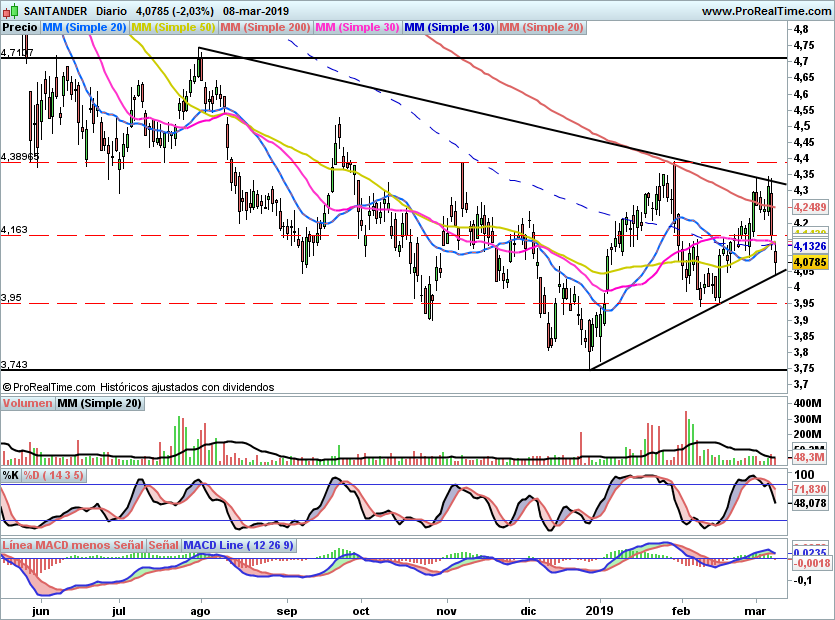This screenshot has width=835, height=620.
Task: Click the red 4,2489 moving average tag
Action: pyautogui.click(x=810, y=207)
